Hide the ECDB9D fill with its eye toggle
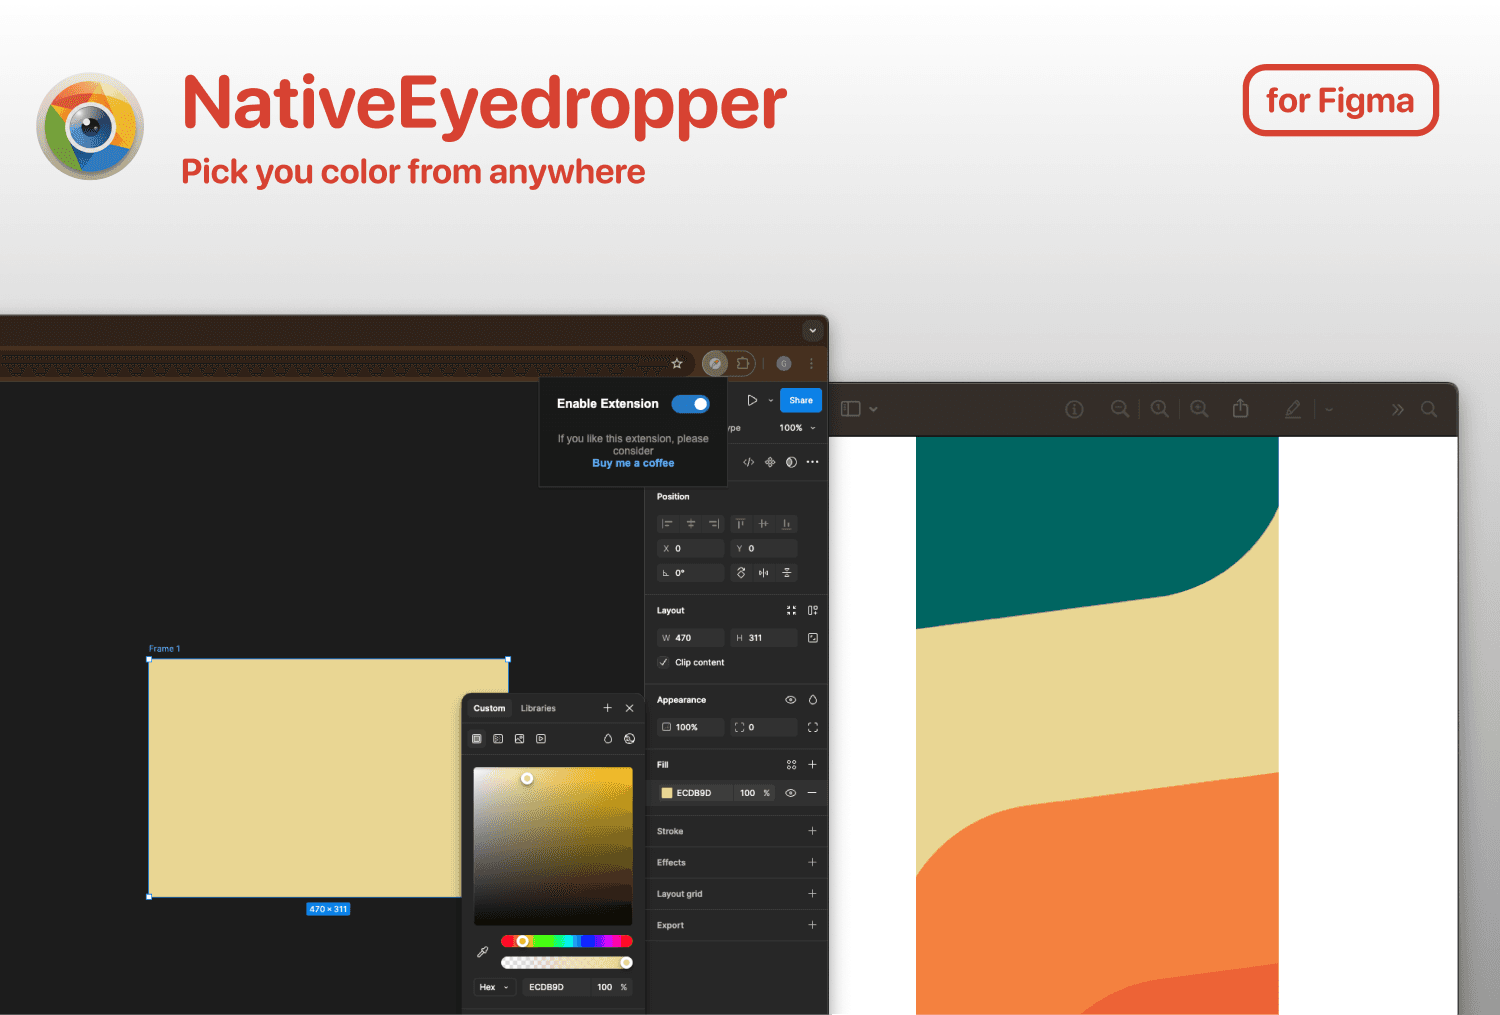The image size is (1500, 1015). click(x=789, y=792)
